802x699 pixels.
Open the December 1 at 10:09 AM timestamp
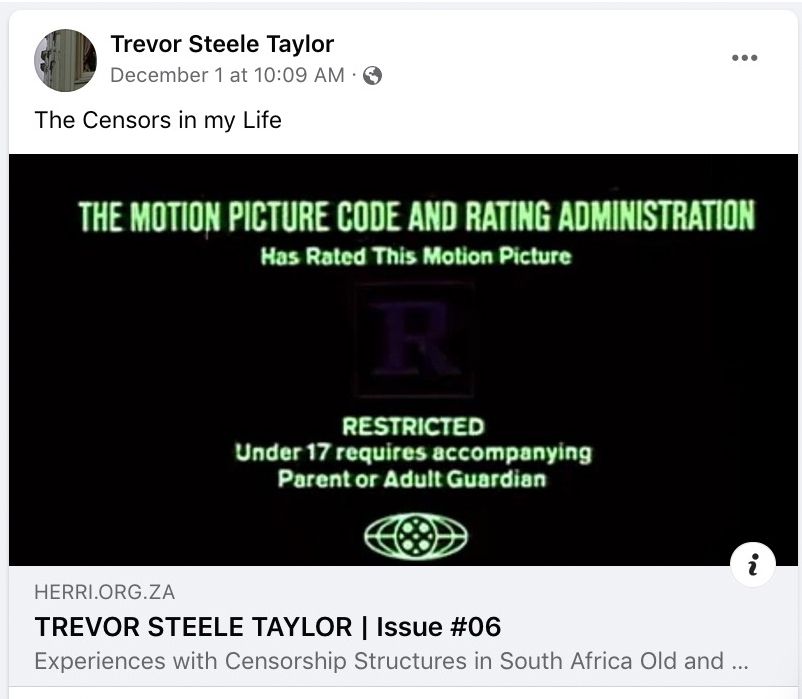[227, 76]
